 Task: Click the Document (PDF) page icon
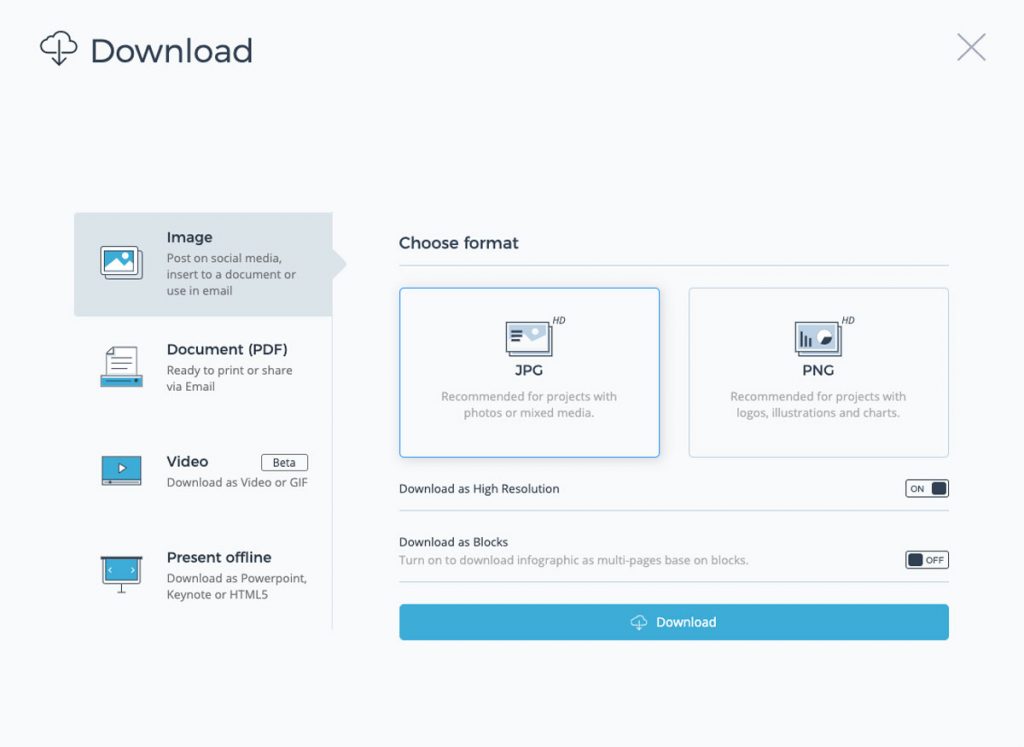[x=120, y=368]
